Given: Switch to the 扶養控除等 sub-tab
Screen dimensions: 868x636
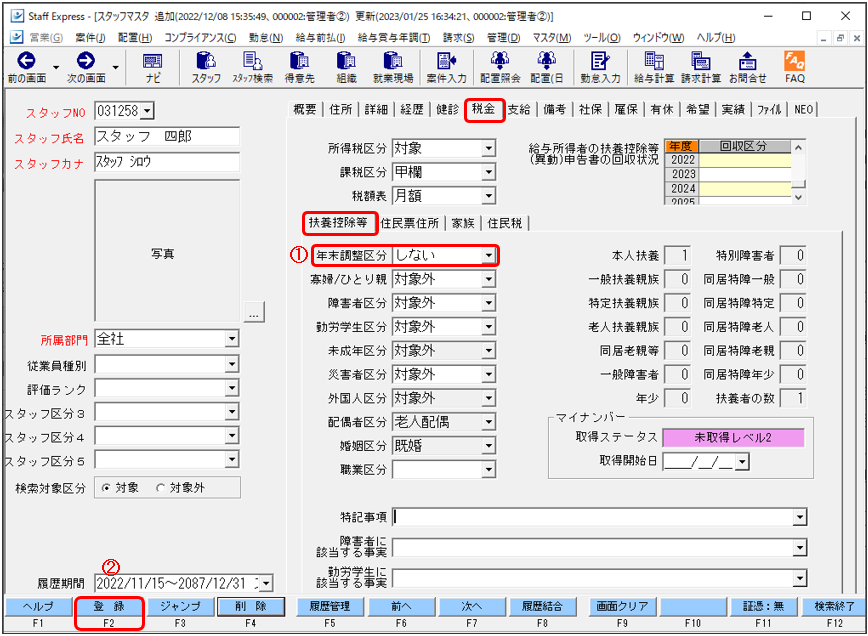Looking at the screenshot, I should pos(338,223).
